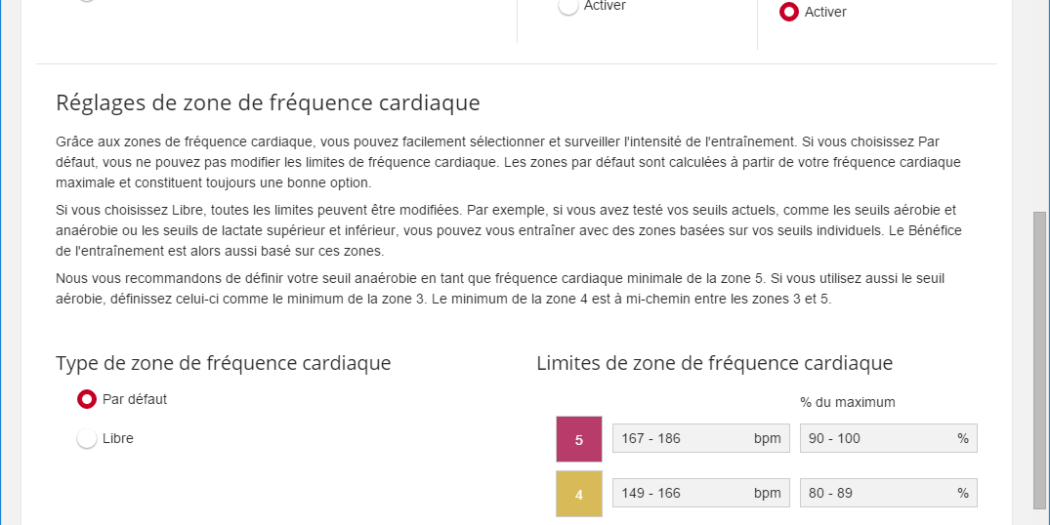Image resolution: width=1050 pixels, height=525 pixels.
Task: Select the unselected "Activer" radio button
Action: pyautogui.click(x=568, y=7)
